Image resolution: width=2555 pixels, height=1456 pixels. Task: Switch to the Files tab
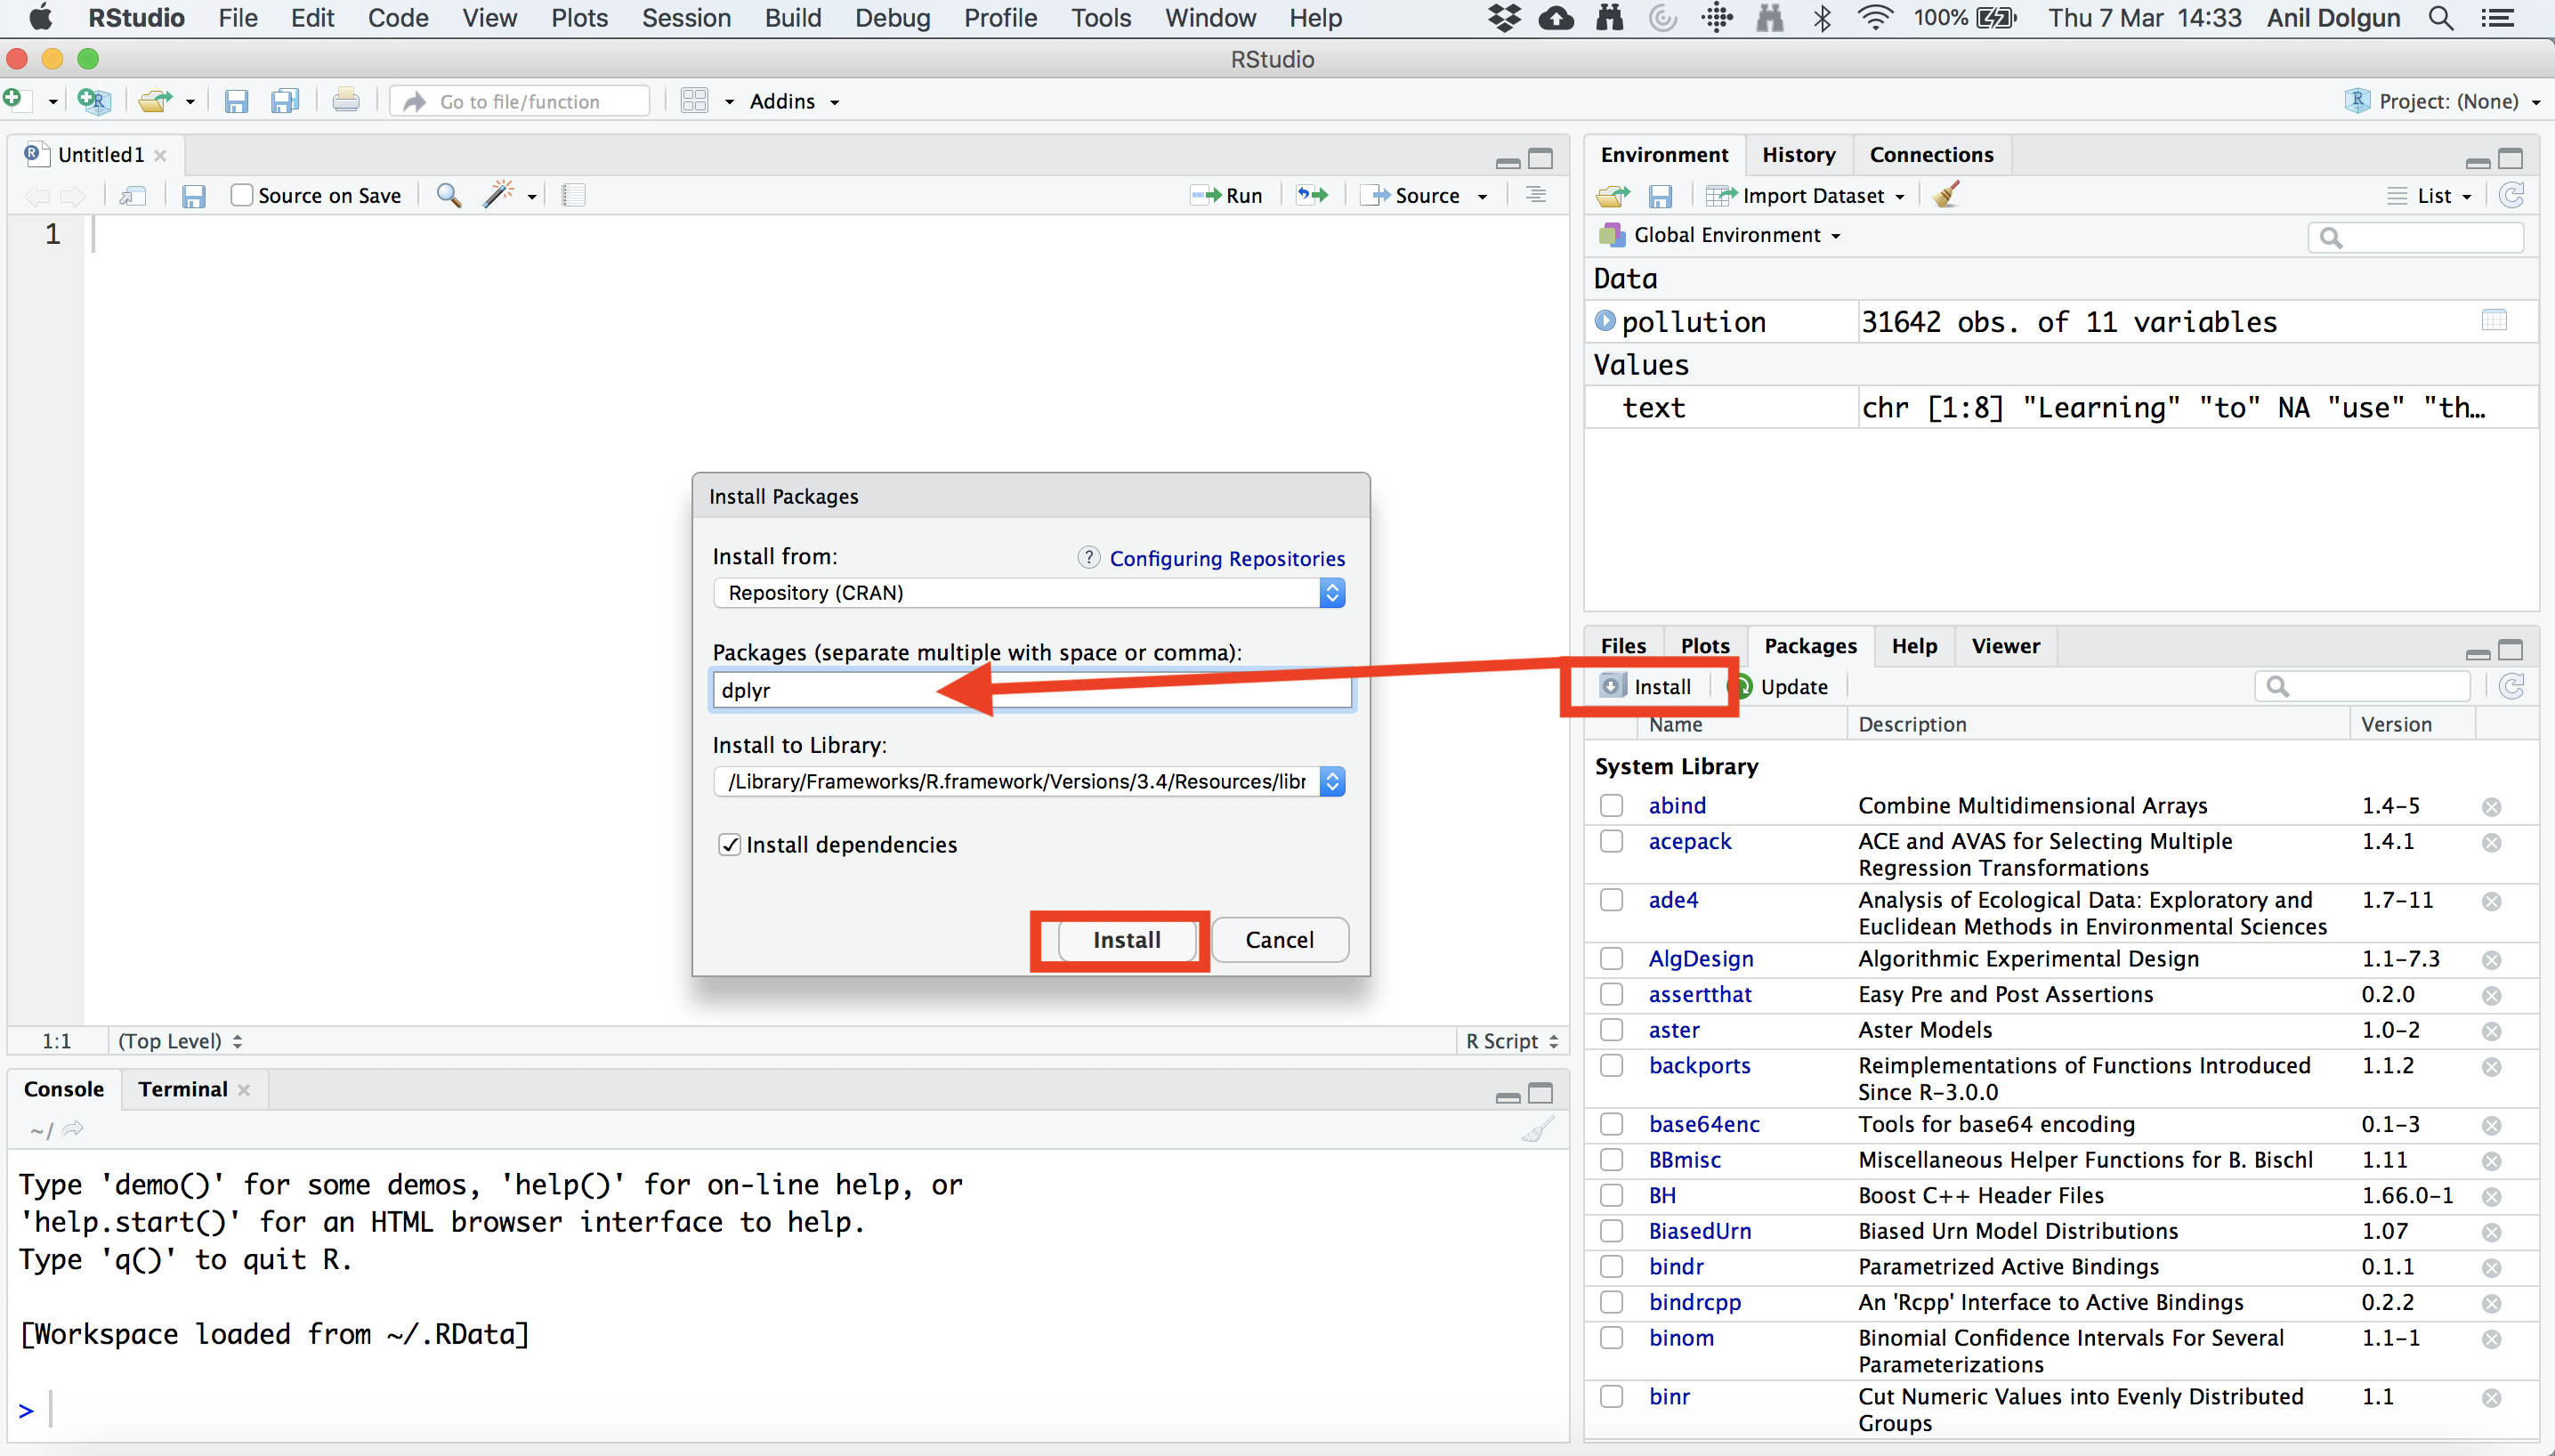[1623, 646]
